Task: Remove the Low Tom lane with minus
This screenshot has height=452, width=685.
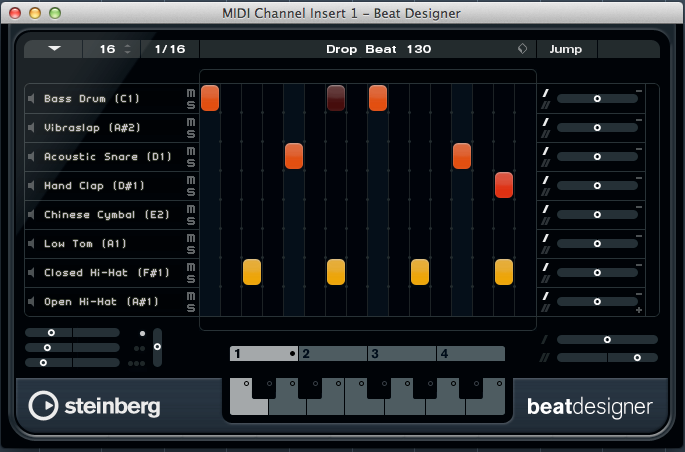Action: (x=639, y=236)
